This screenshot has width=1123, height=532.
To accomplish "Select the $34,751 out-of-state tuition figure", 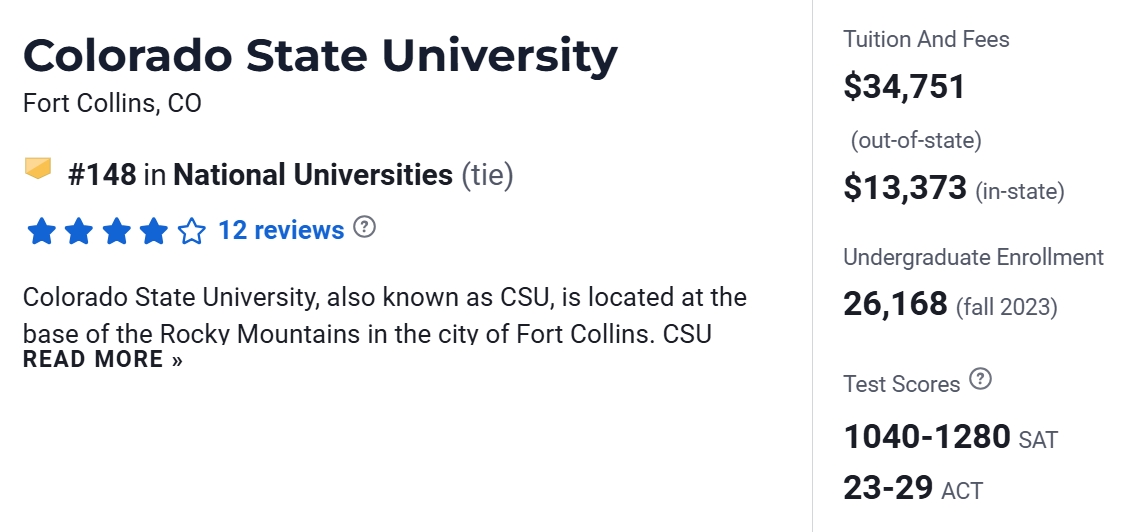I will [x=904, y=87].
